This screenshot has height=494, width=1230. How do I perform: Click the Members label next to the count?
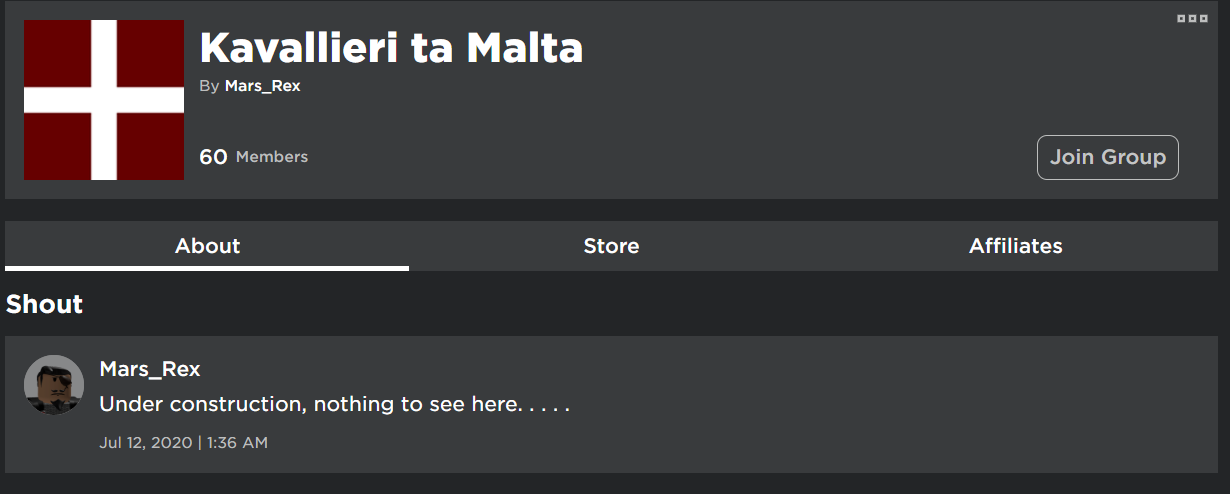pos(272,157)
